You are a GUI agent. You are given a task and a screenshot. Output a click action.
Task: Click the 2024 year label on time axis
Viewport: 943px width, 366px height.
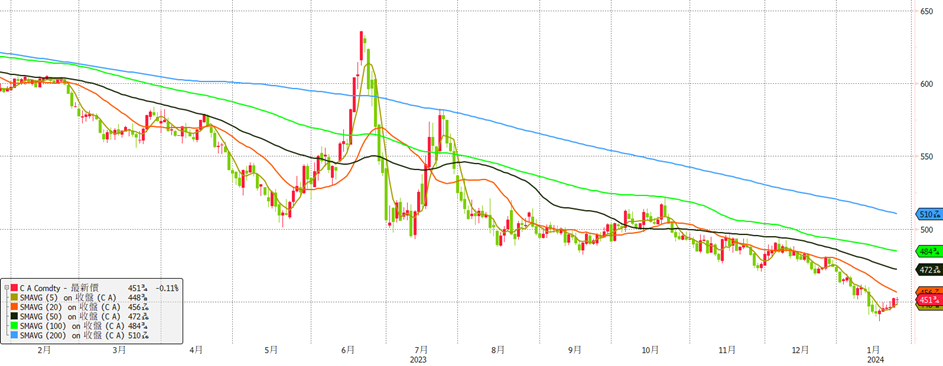(x=875, y=358)
